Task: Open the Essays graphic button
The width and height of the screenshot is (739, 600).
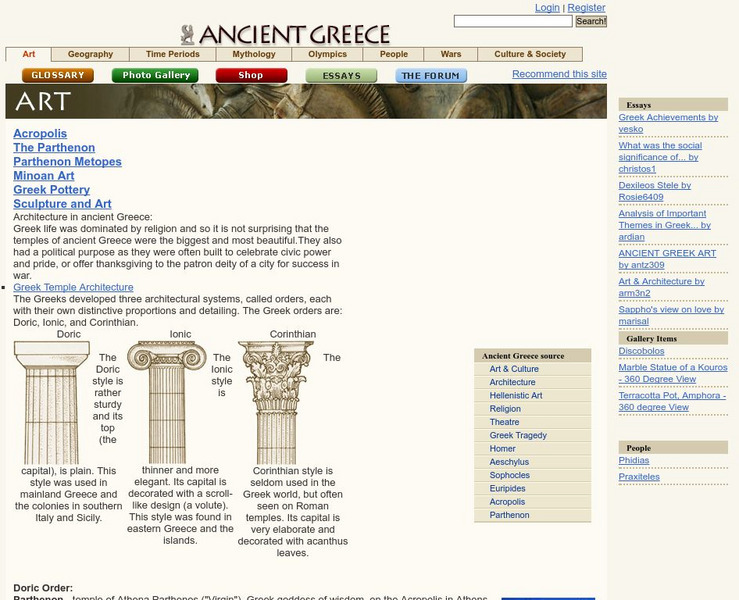Action: click(341, 75)
